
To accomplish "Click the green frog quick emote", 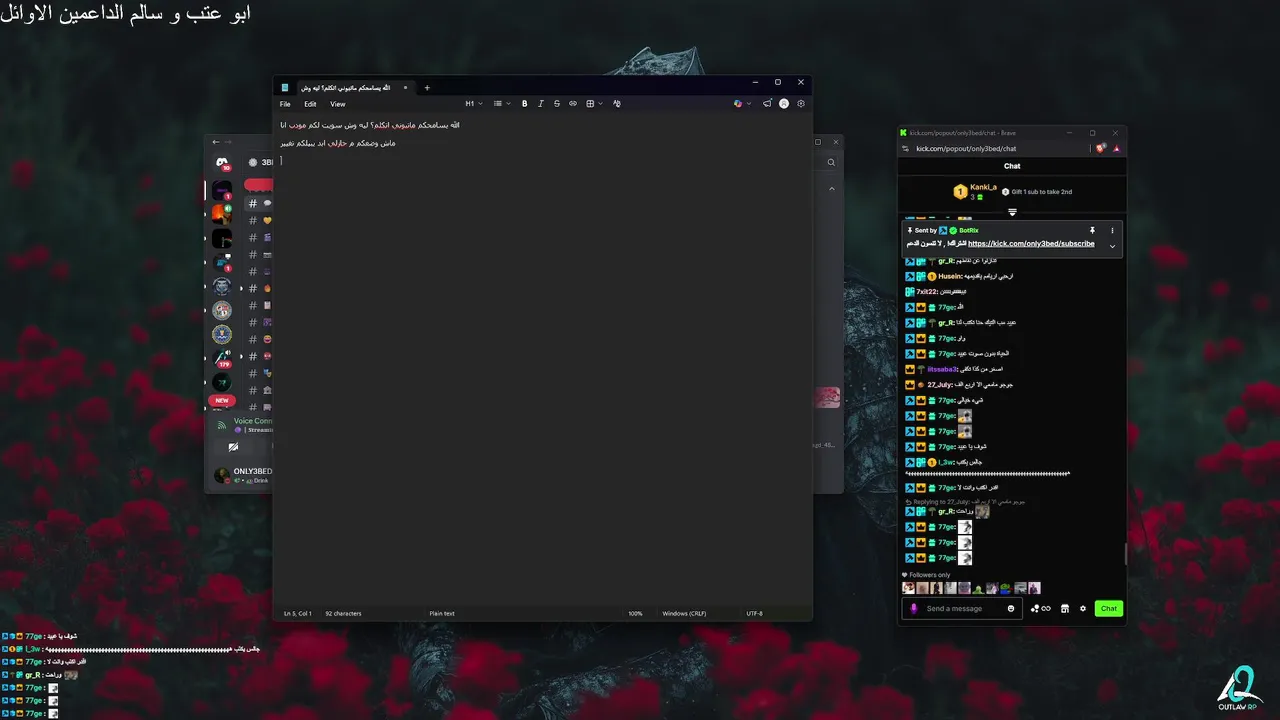I will pyautogui.click(x=978, y=589).
